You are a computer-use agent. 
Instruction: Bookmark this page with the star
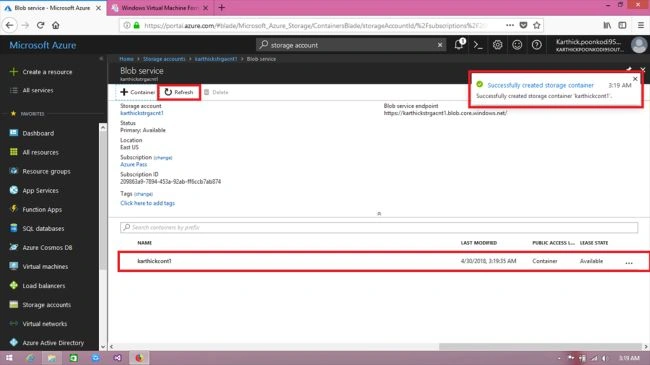(536, 25)
